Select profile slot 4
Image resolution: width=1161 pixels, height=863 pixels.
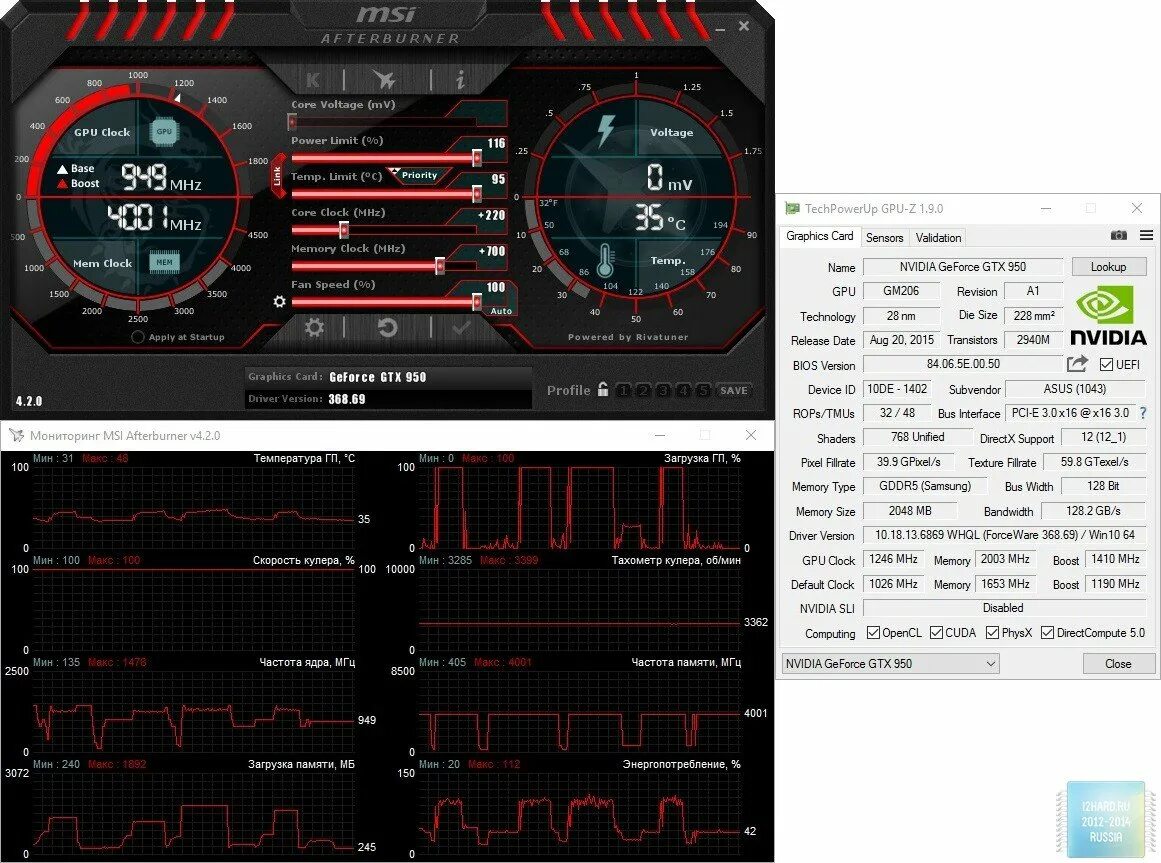683,390
